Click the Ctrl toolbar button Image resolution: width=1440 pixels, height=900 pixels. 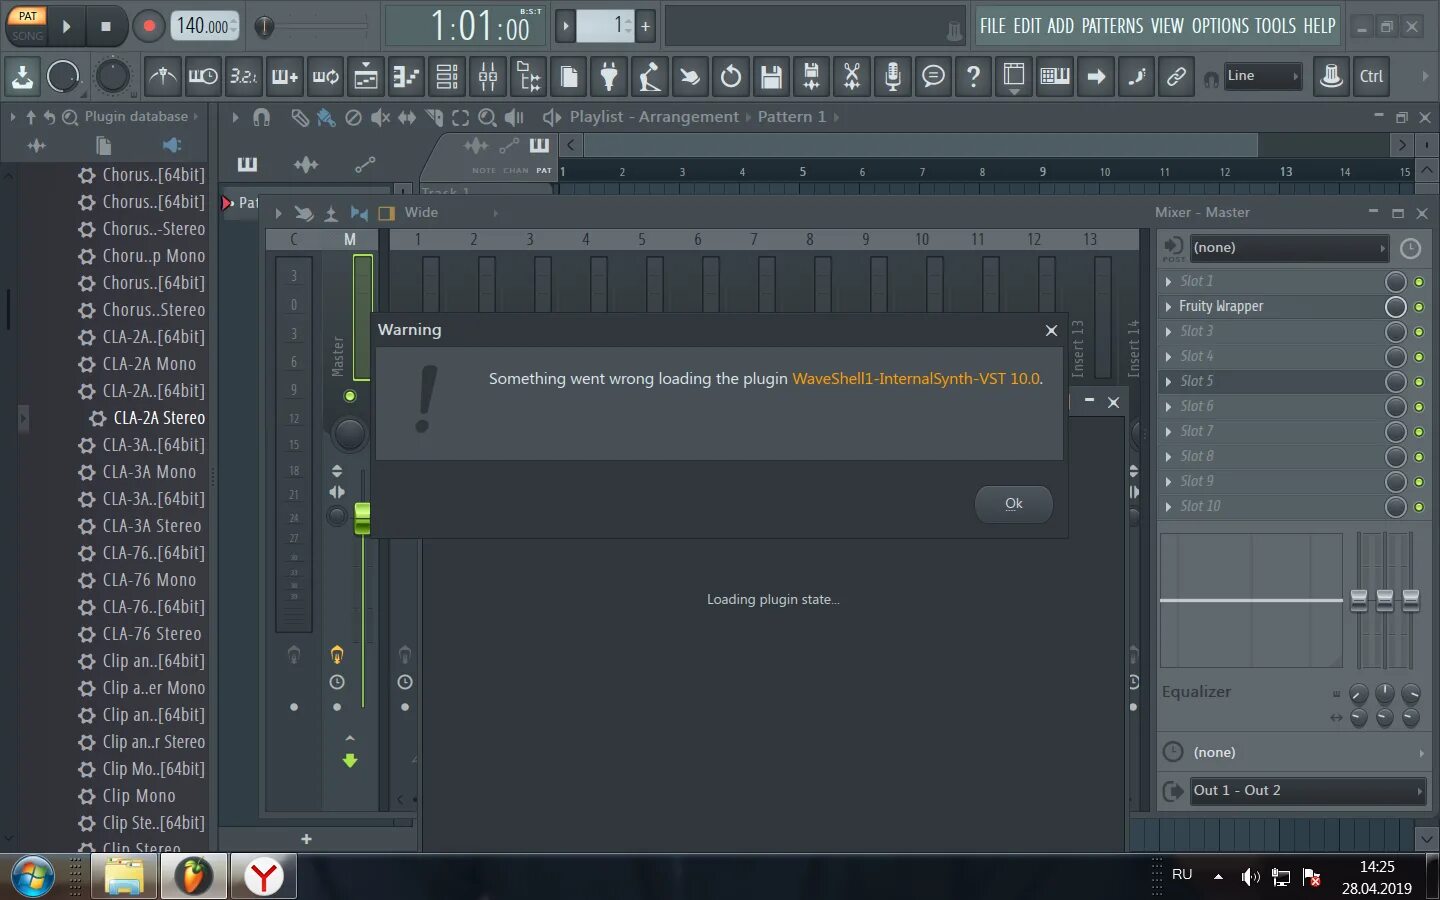tap(1371, 76)
